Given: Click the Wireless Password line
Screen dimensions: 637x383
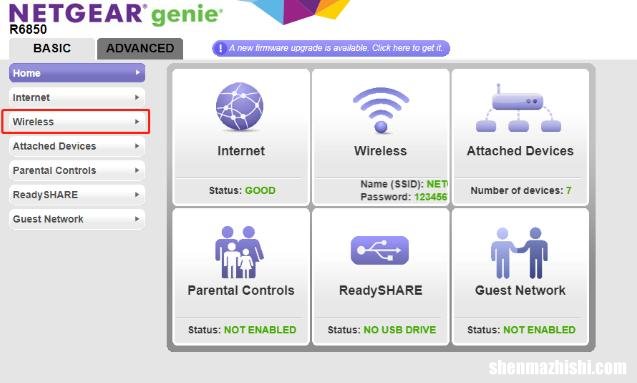Looking at the screenshot, I should click(x=404, y=197).
